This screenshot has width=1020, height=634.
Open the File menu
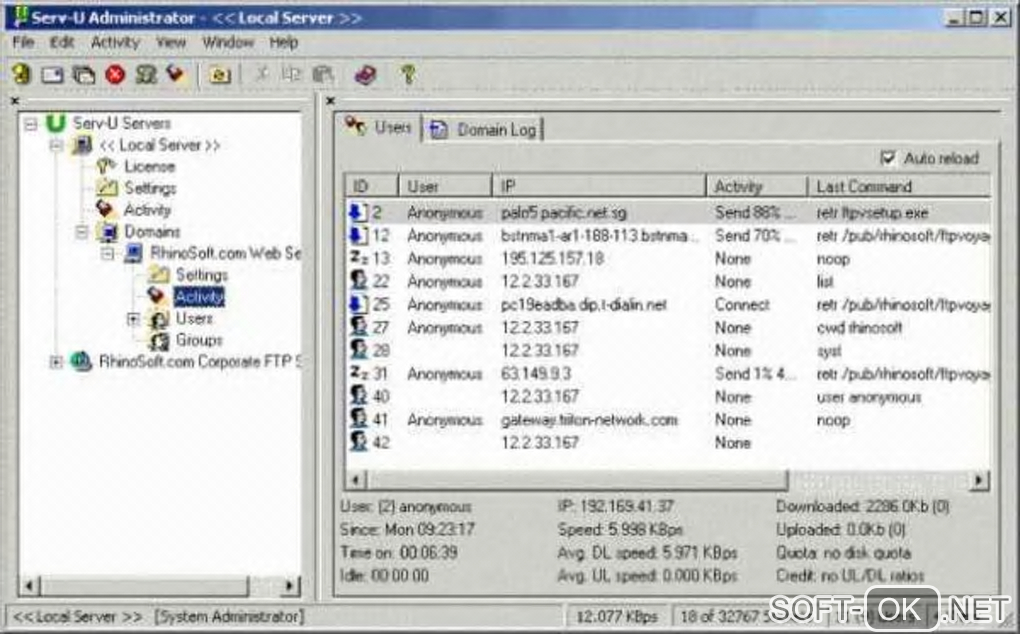coord(23,43)
